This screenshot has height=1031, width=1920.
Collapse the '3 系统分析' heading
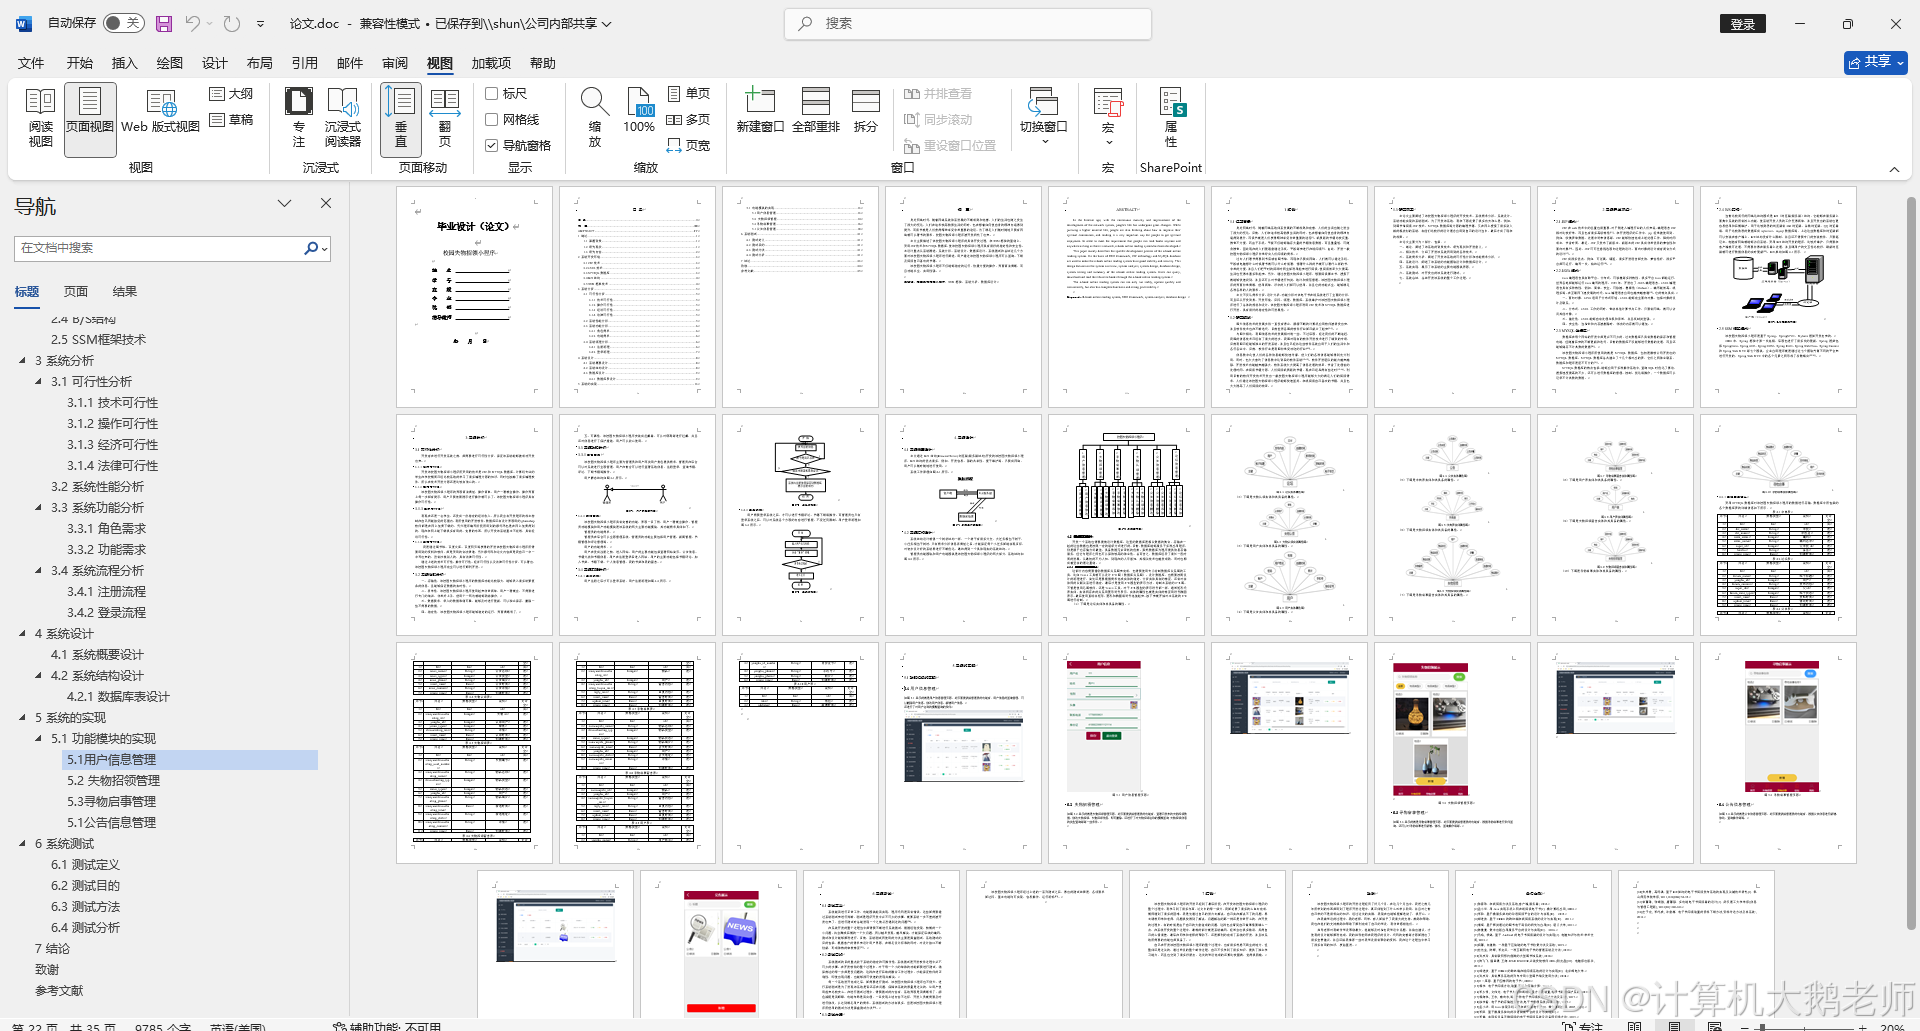[x=22, y=360]
